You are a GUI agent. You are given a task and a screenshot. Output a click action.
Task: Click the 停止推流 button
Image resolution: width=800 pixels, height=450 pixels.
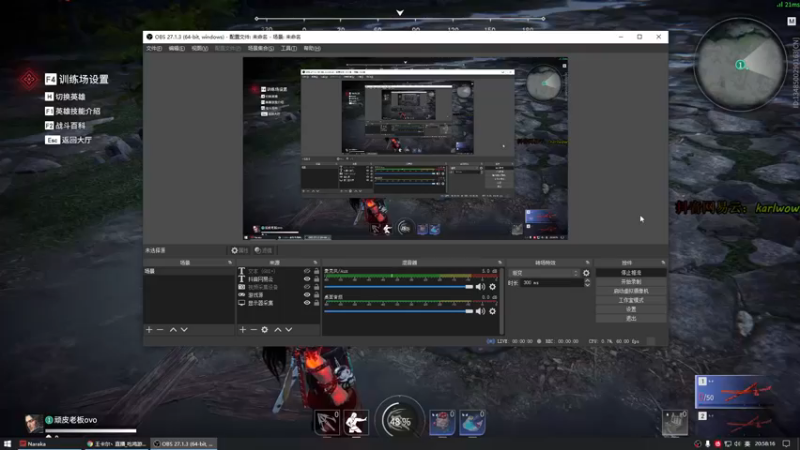[631, 273]
